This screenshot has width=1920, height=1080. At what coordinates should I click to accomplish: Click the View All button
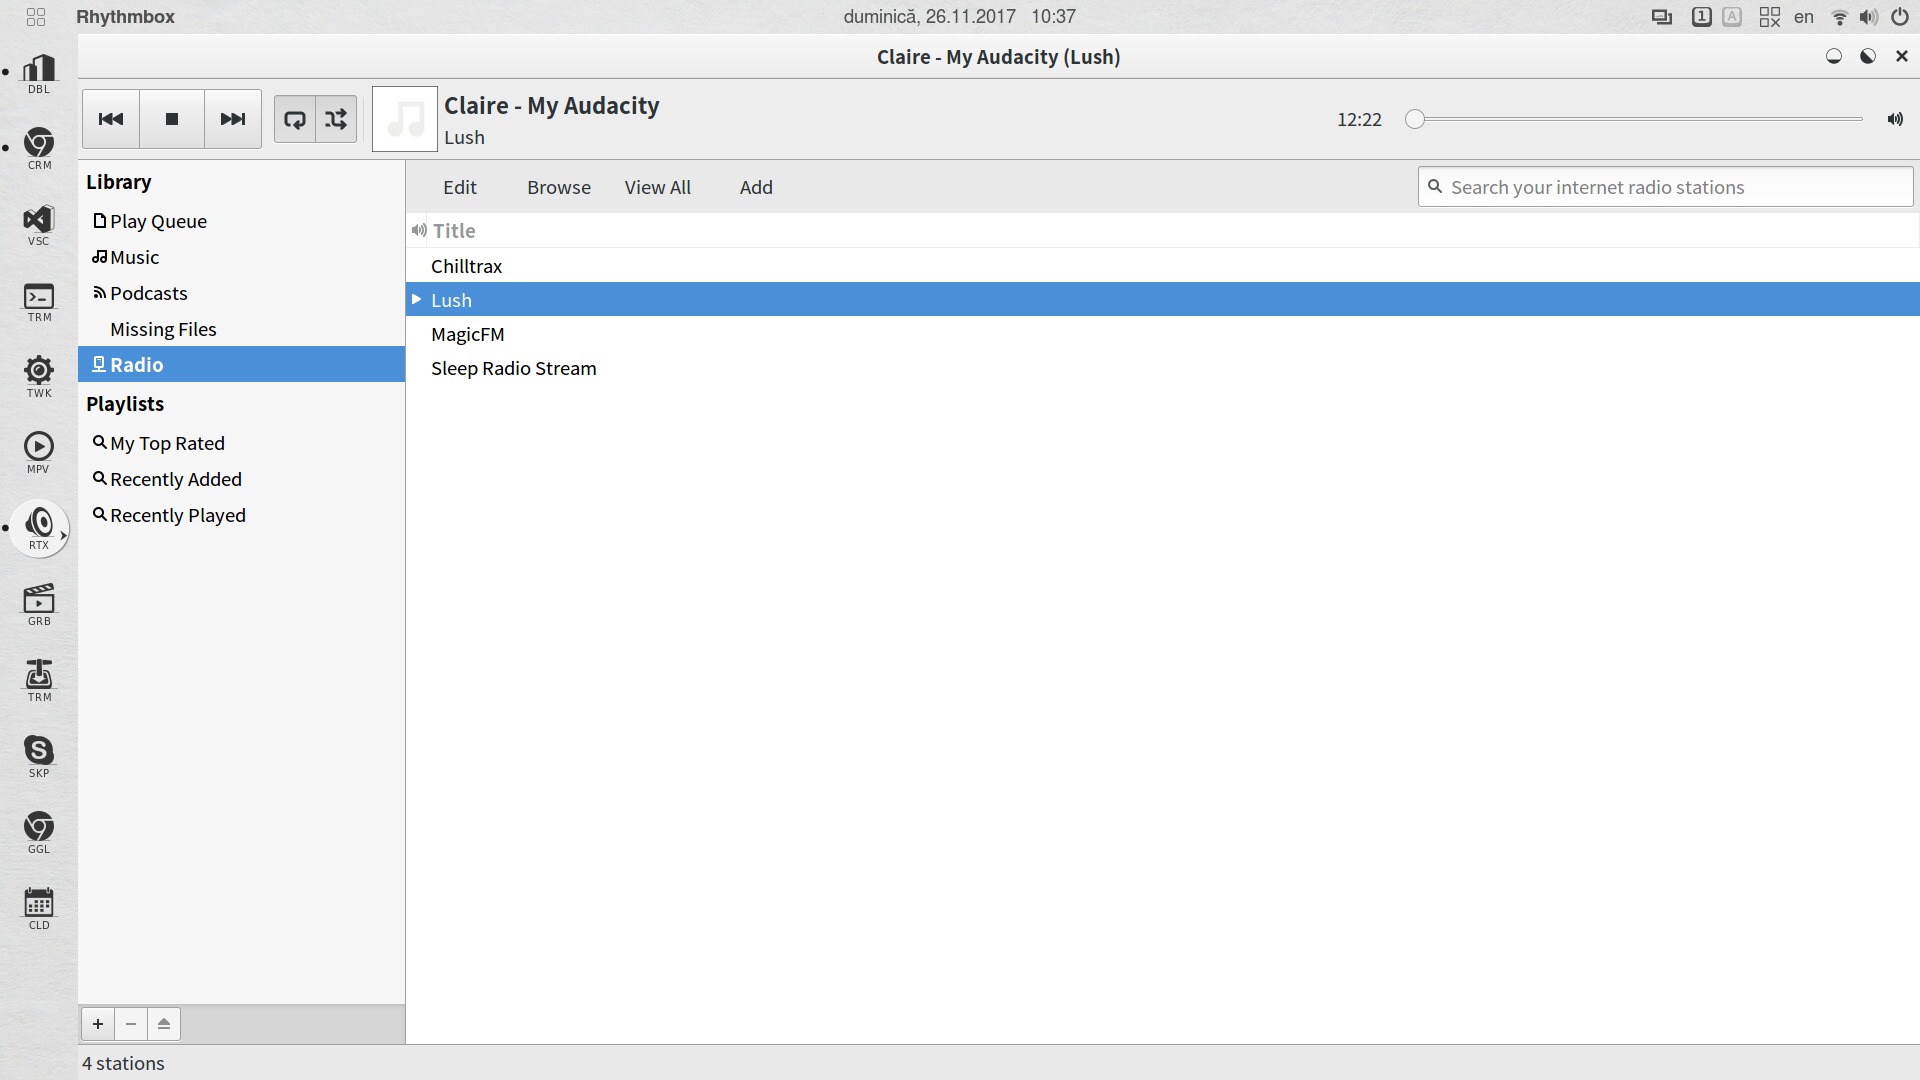pyautogui.click(x=657, y=187)
